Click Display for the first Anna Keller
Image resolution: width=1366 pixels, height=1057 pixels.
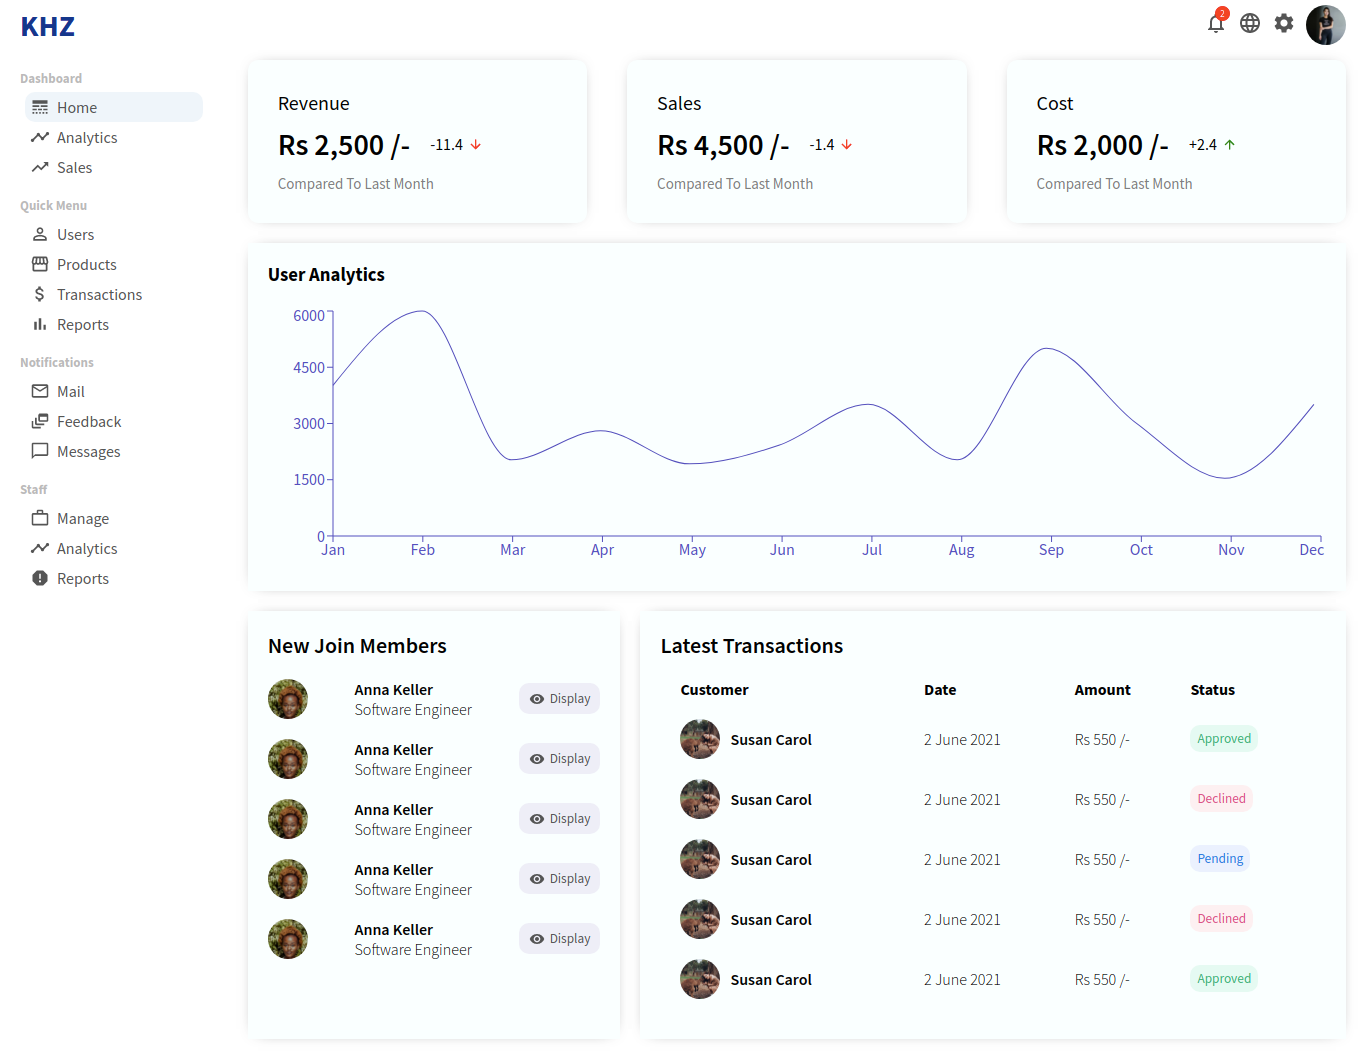pyautogui.click(x=559, y=699)
